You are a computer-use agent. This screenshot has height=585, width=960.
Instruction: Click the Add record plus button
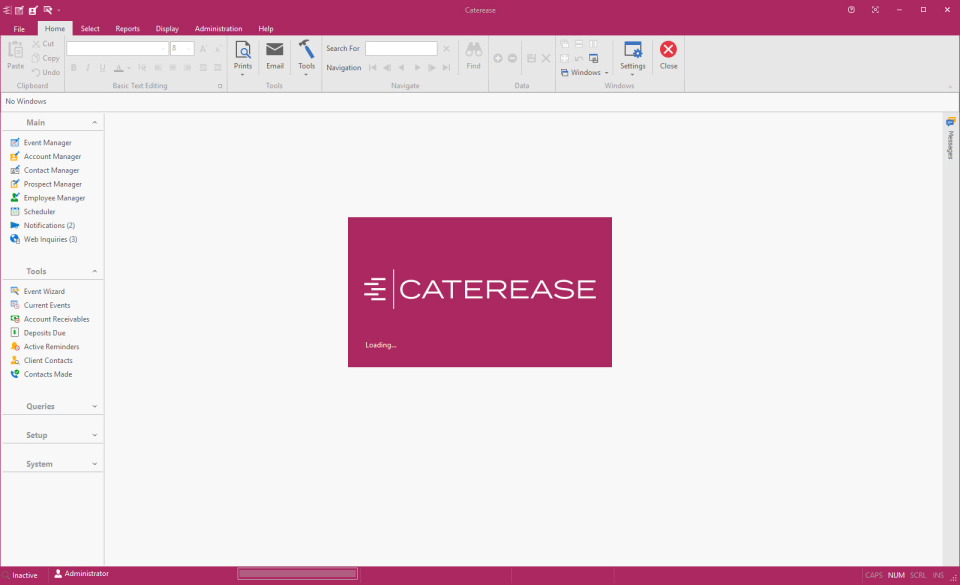click(x=498, y=58)
